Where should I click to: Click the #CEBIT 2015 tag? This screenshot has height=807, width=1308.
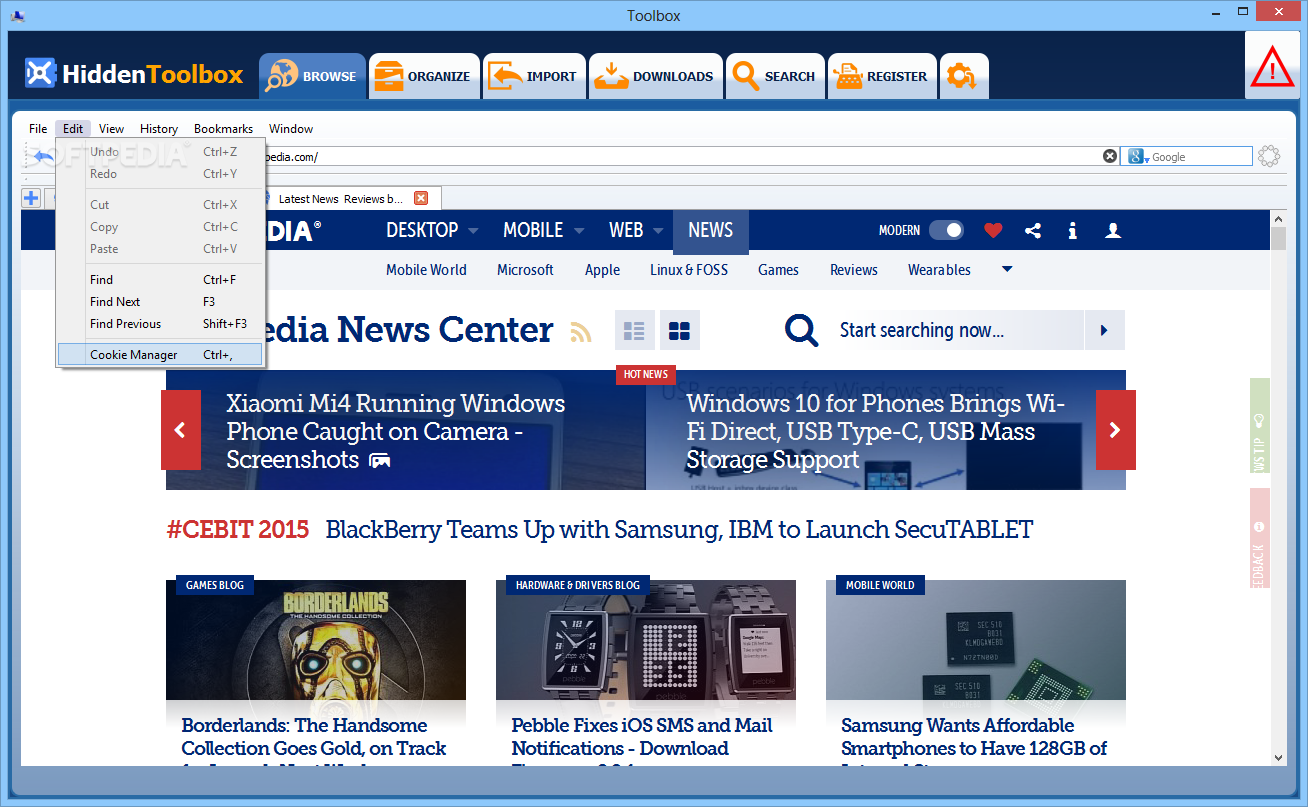[238, 530]
